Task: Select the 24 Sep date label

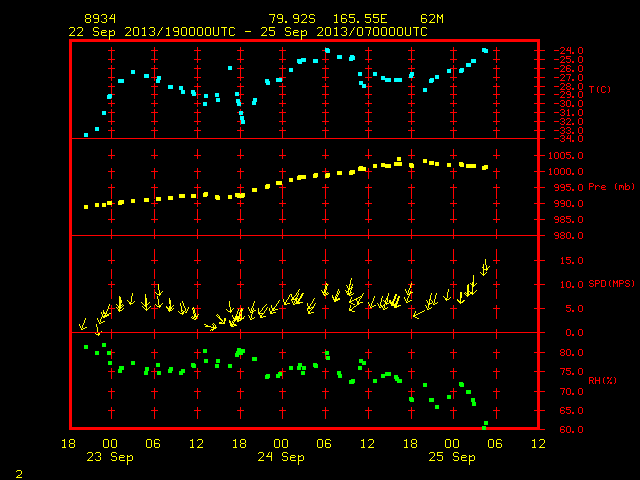Action: click(281, 457)
